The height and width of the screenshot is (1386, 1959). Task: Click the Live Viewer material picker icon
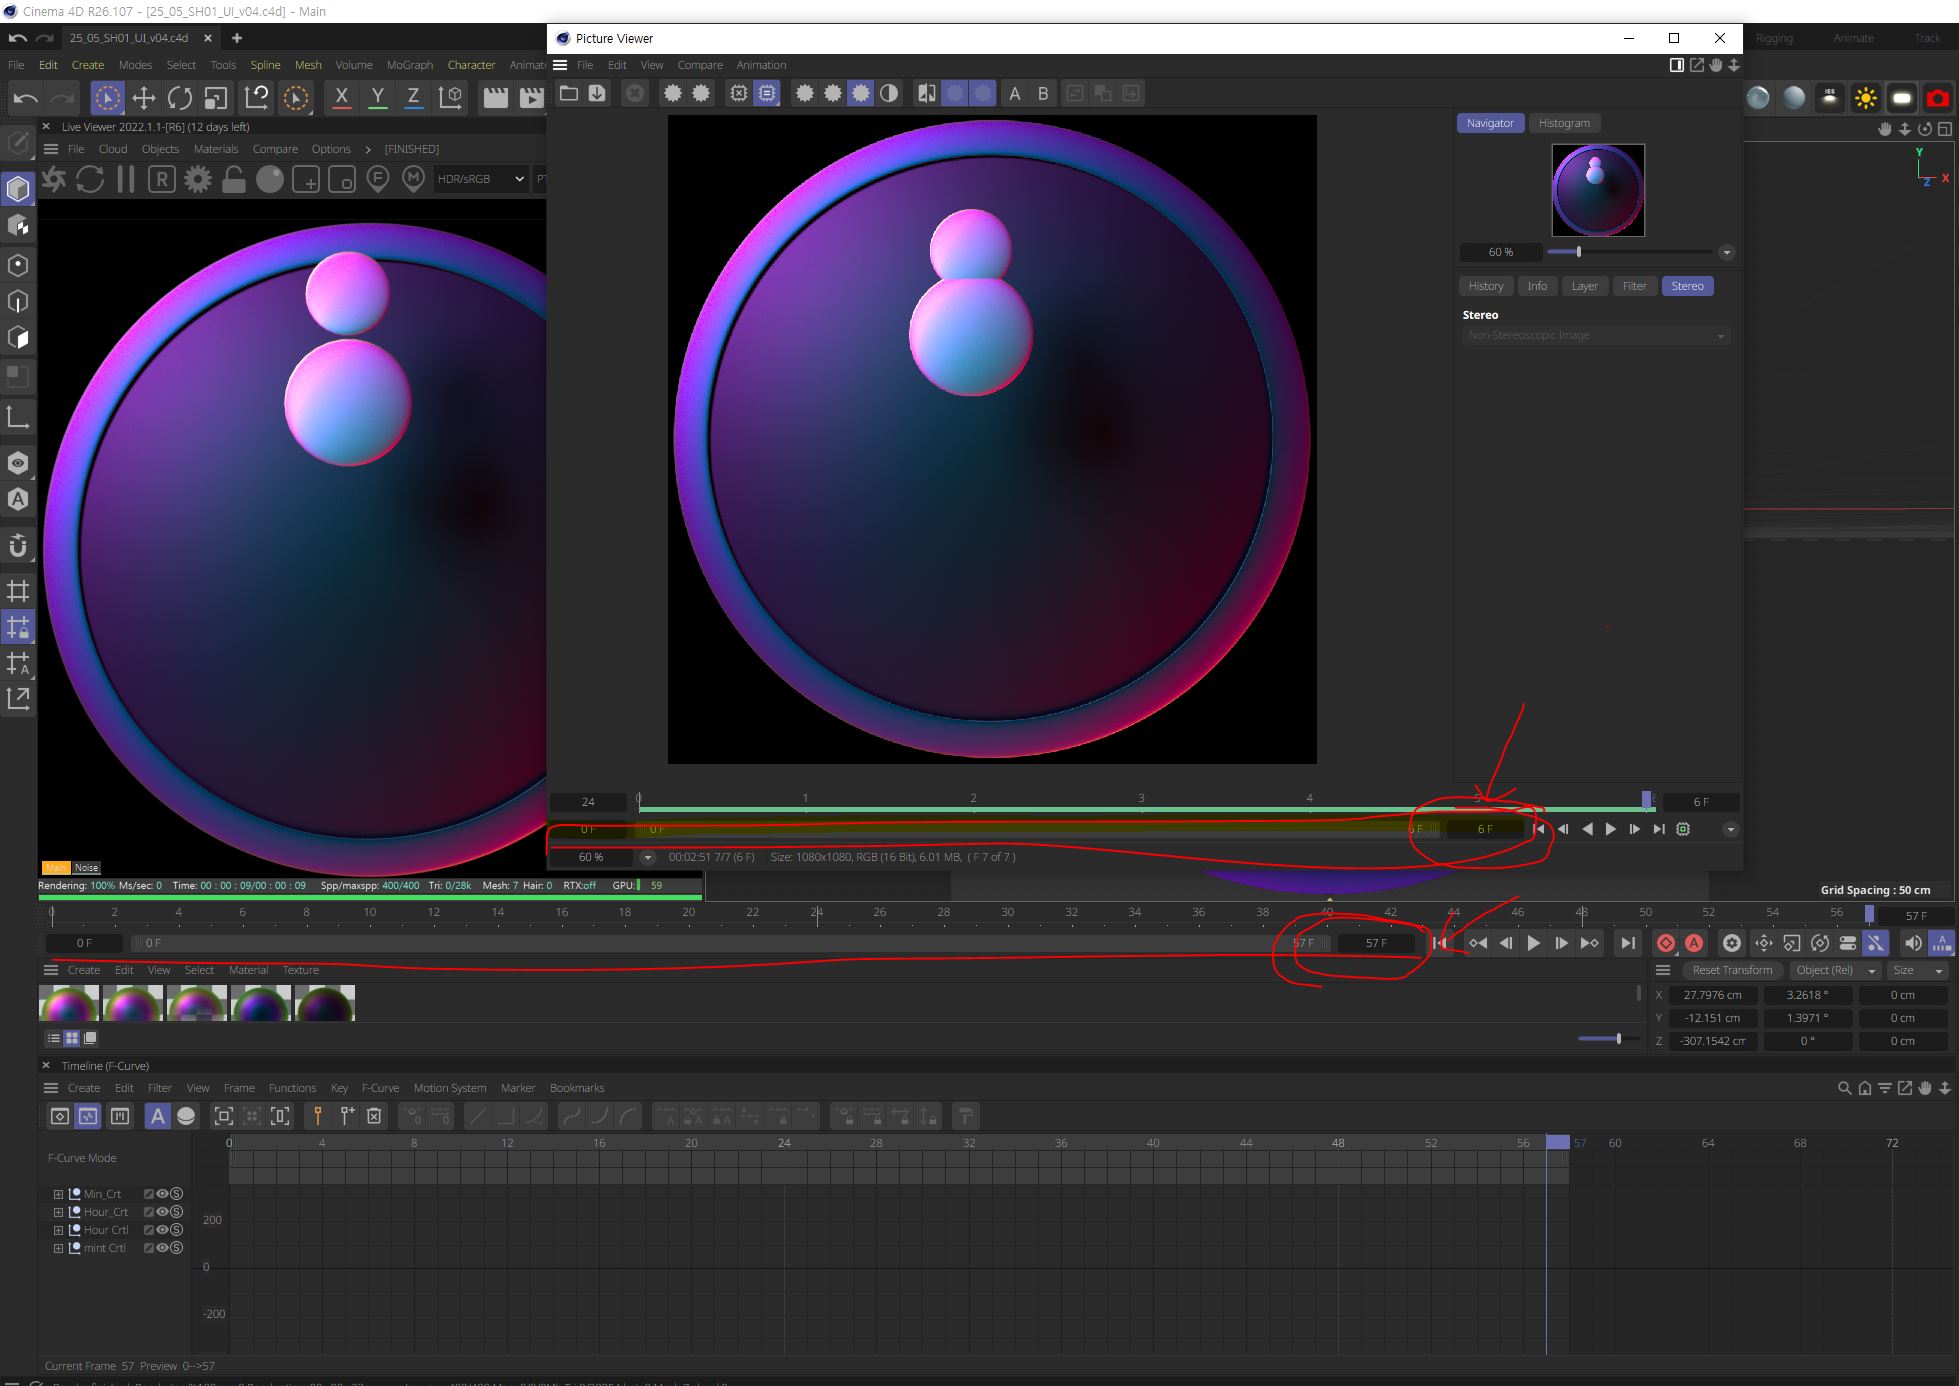(x=413, y=180)
